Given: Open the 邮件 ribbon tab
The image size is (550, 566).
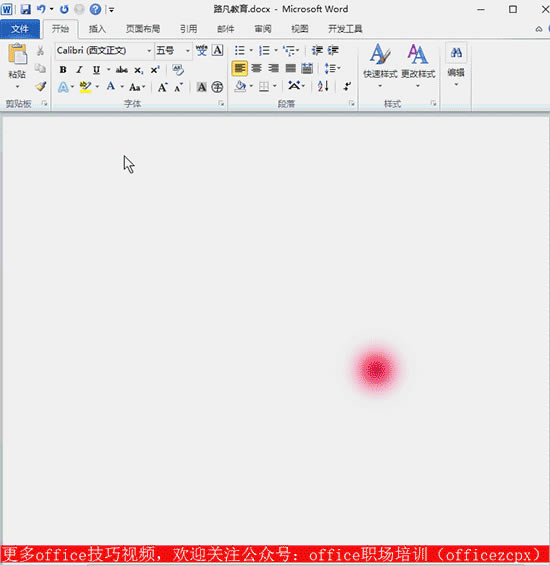Looking at the screenshot, I should tap(226, 29).
